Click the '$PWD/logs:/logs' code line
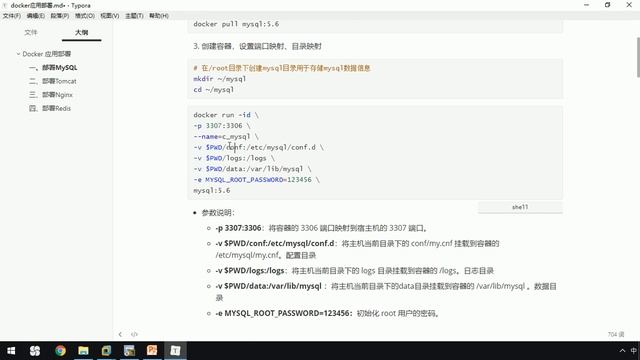 point(234,158)
